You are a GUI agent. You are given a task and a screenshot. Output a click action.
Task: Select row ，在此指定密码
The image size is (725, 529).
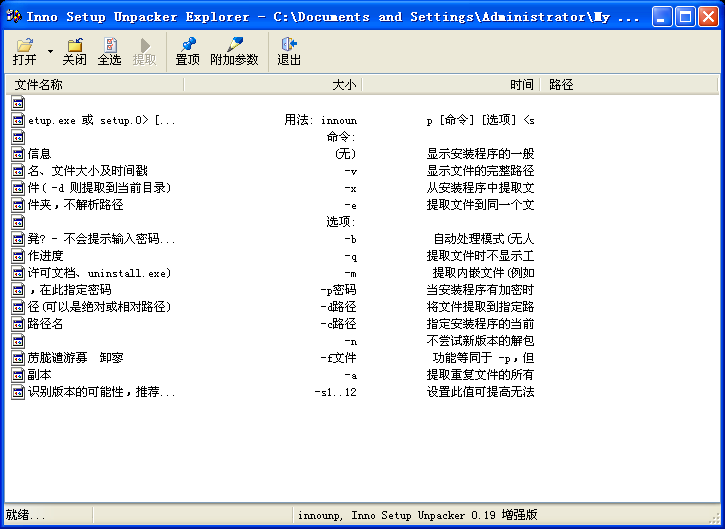click(70, 290)
